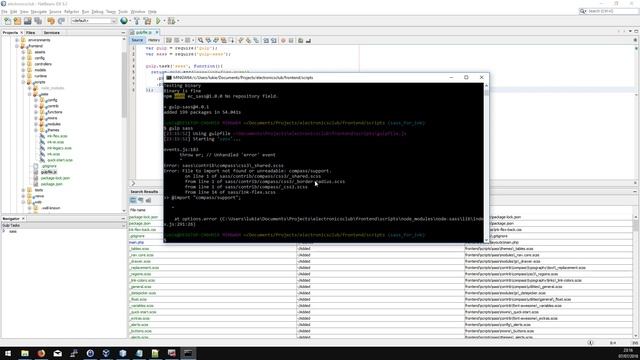Click the browser globe icon

click(x=124, y=21)
